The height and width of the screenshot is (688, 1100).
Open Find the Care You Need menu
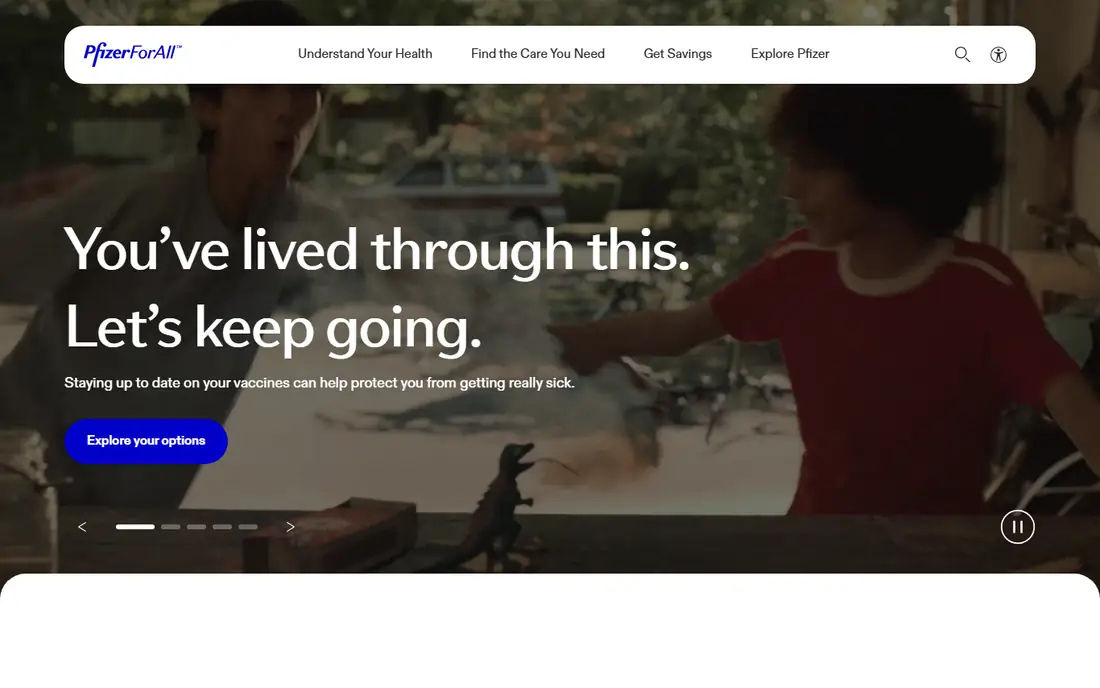pos(537,54)
